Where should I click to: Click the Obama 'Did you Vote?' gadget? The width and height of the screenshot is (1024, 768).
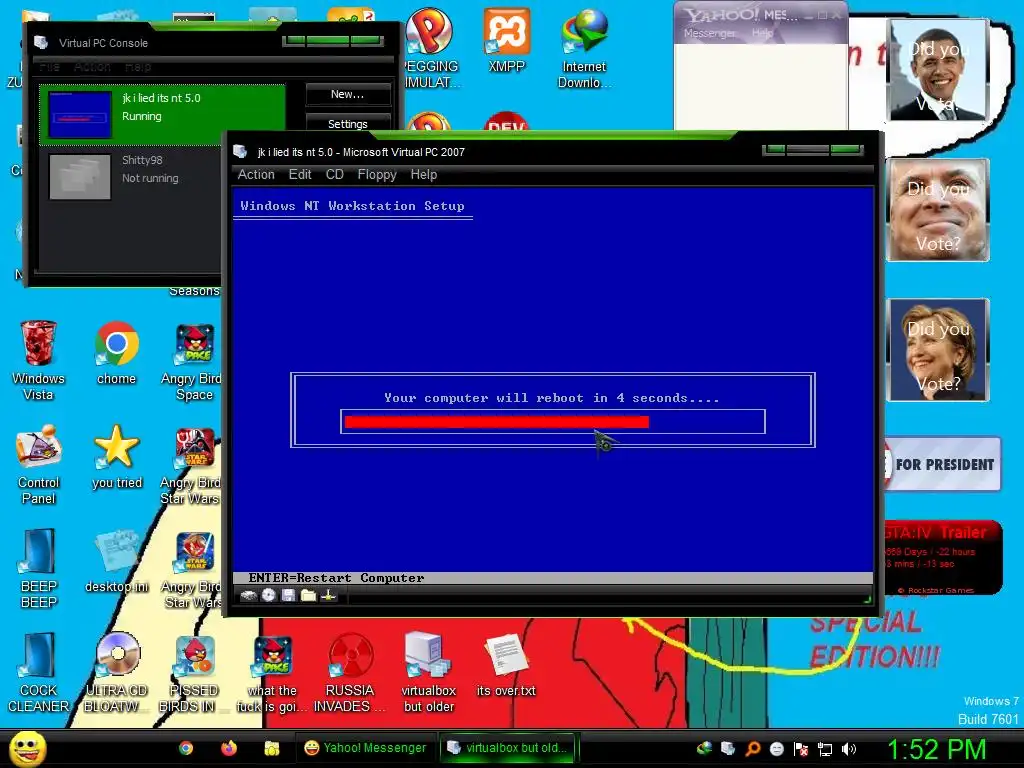pos(938,70)
